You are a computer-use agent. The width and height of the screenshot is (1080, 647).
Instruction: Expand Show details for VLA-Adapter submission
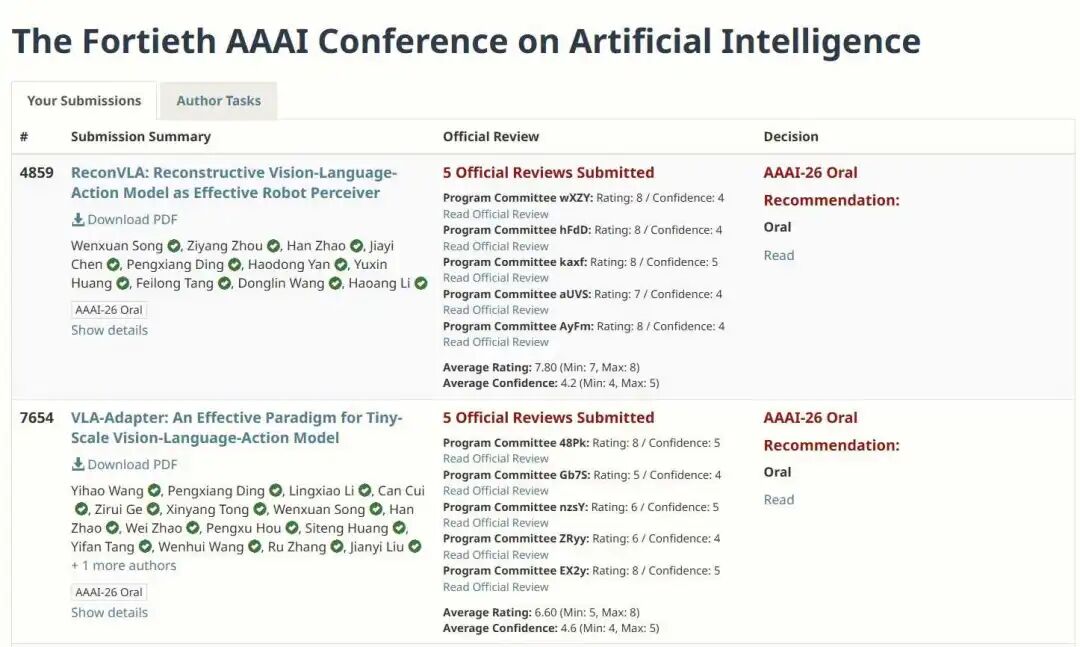[109, 612]
